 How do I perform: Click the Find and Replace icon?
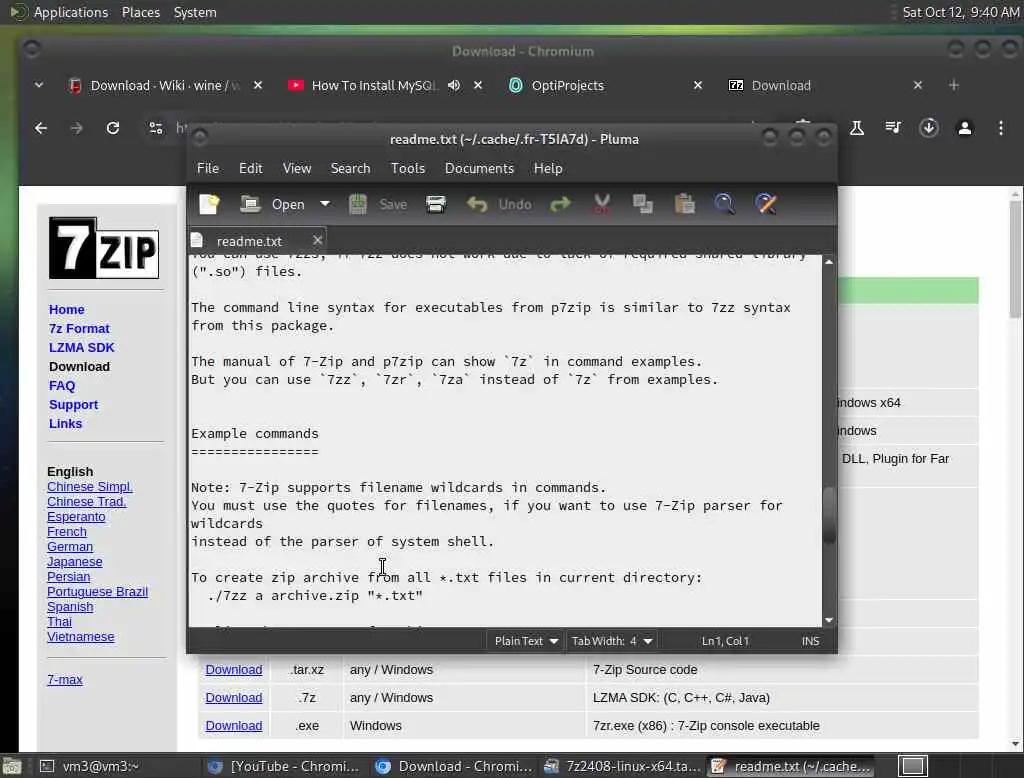tap(766, 204)
